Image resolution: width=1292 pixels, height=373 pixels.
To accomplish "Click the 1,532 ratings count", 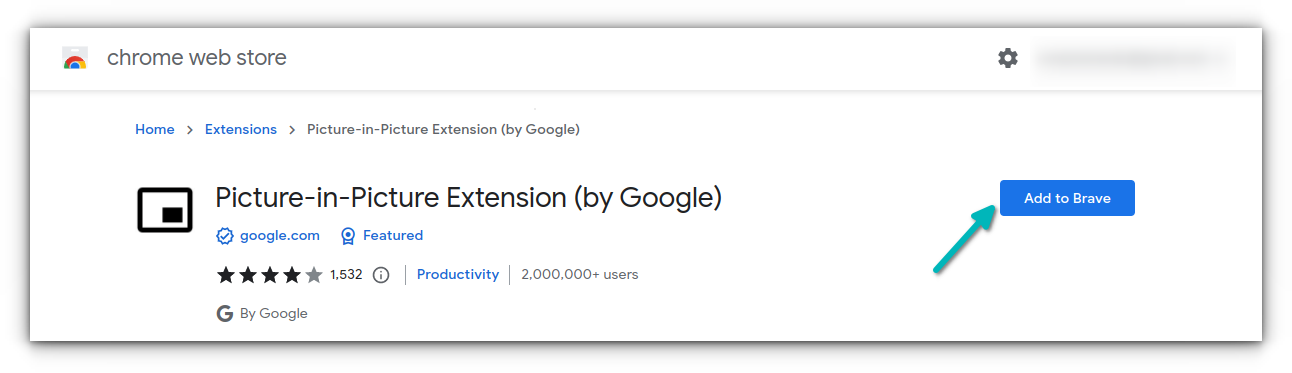I will 346,274.
